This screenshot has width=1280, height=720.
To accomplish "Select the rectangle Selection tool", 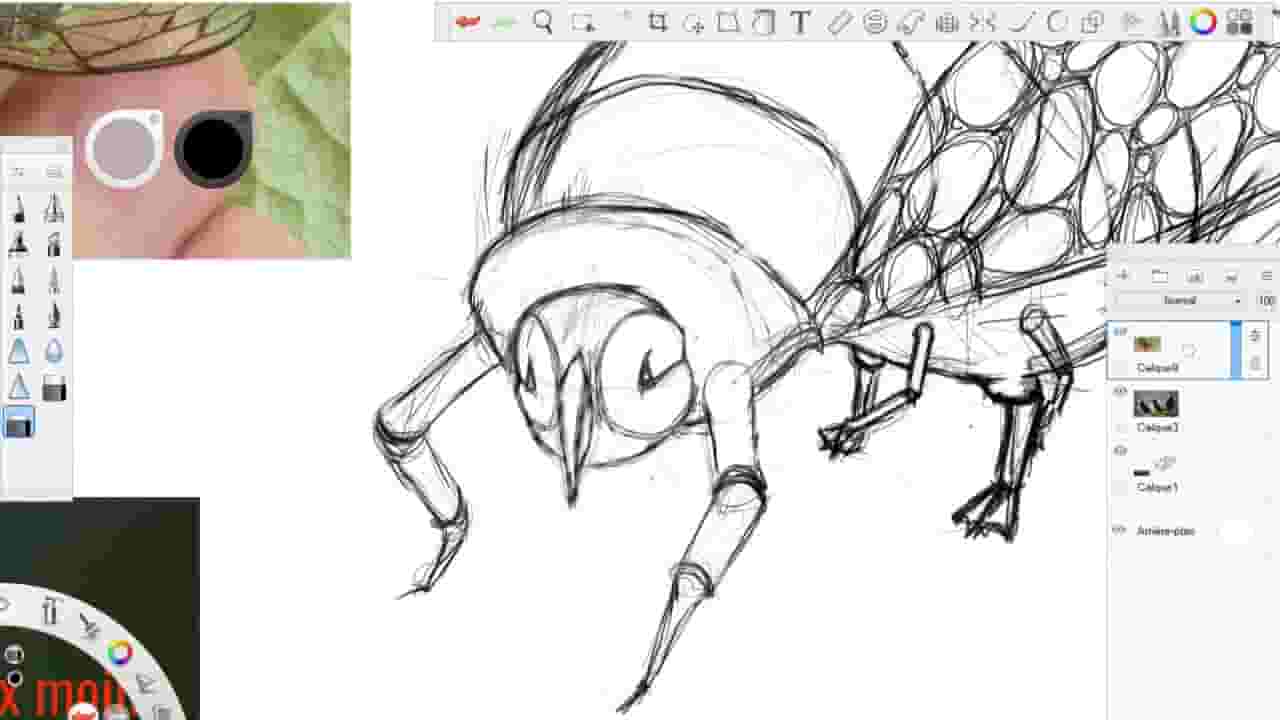I will coord(583,22).
